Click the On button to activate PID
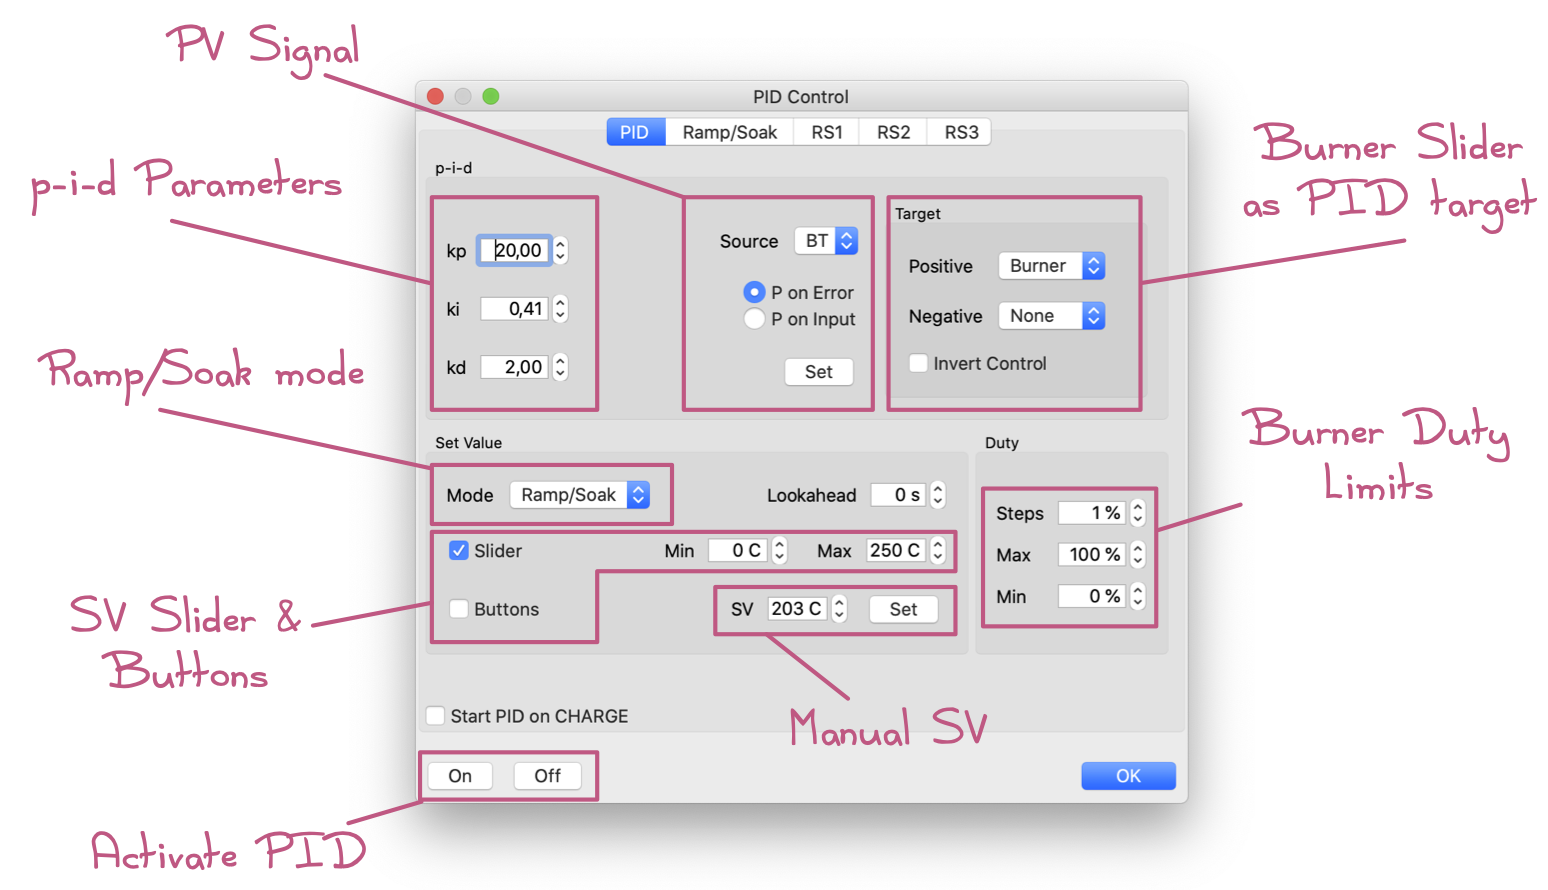This screenshot has width=1548, height=890. [459, 775]
